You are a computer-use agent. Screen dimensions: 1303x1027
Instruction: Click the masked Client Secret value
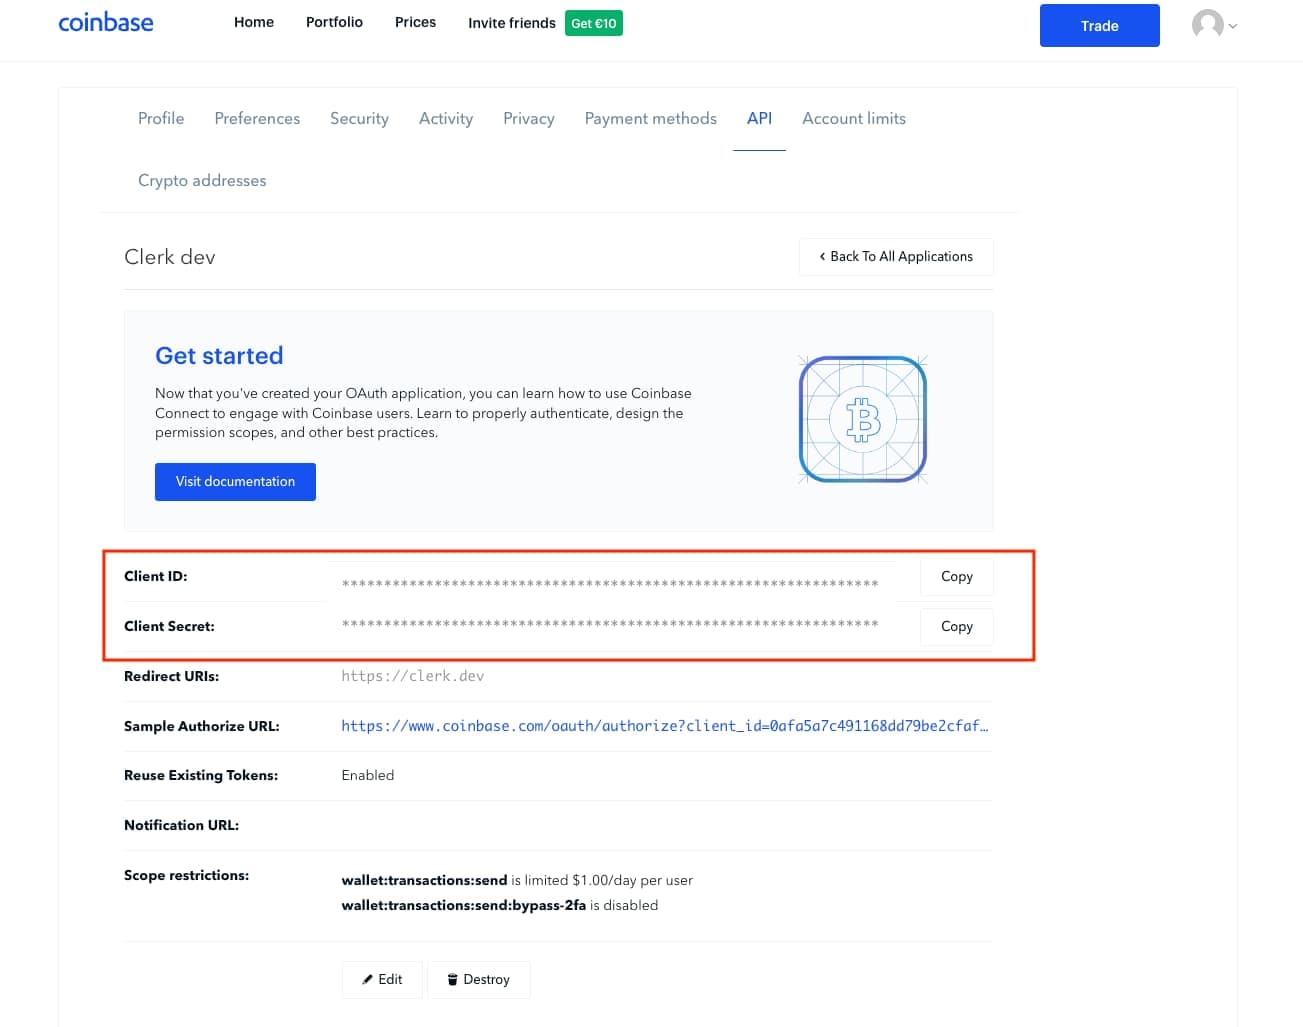[610, 623]
